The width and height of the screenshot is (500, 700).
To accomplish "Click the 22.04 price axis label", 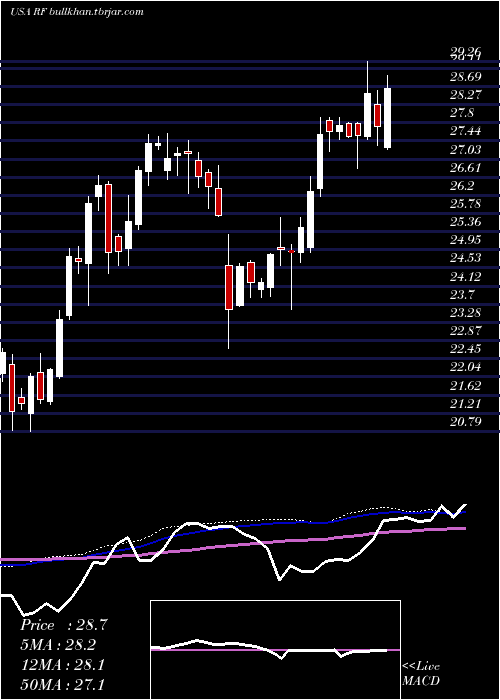I will click(466, 367).
